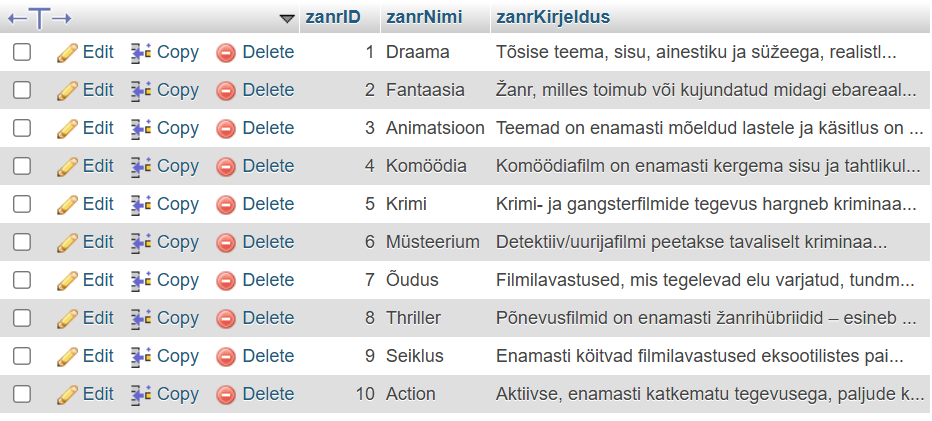The height and width of the screenshot is (421, 932).
Task: Check the box next to Seiklus row
Action: [22, 356]
